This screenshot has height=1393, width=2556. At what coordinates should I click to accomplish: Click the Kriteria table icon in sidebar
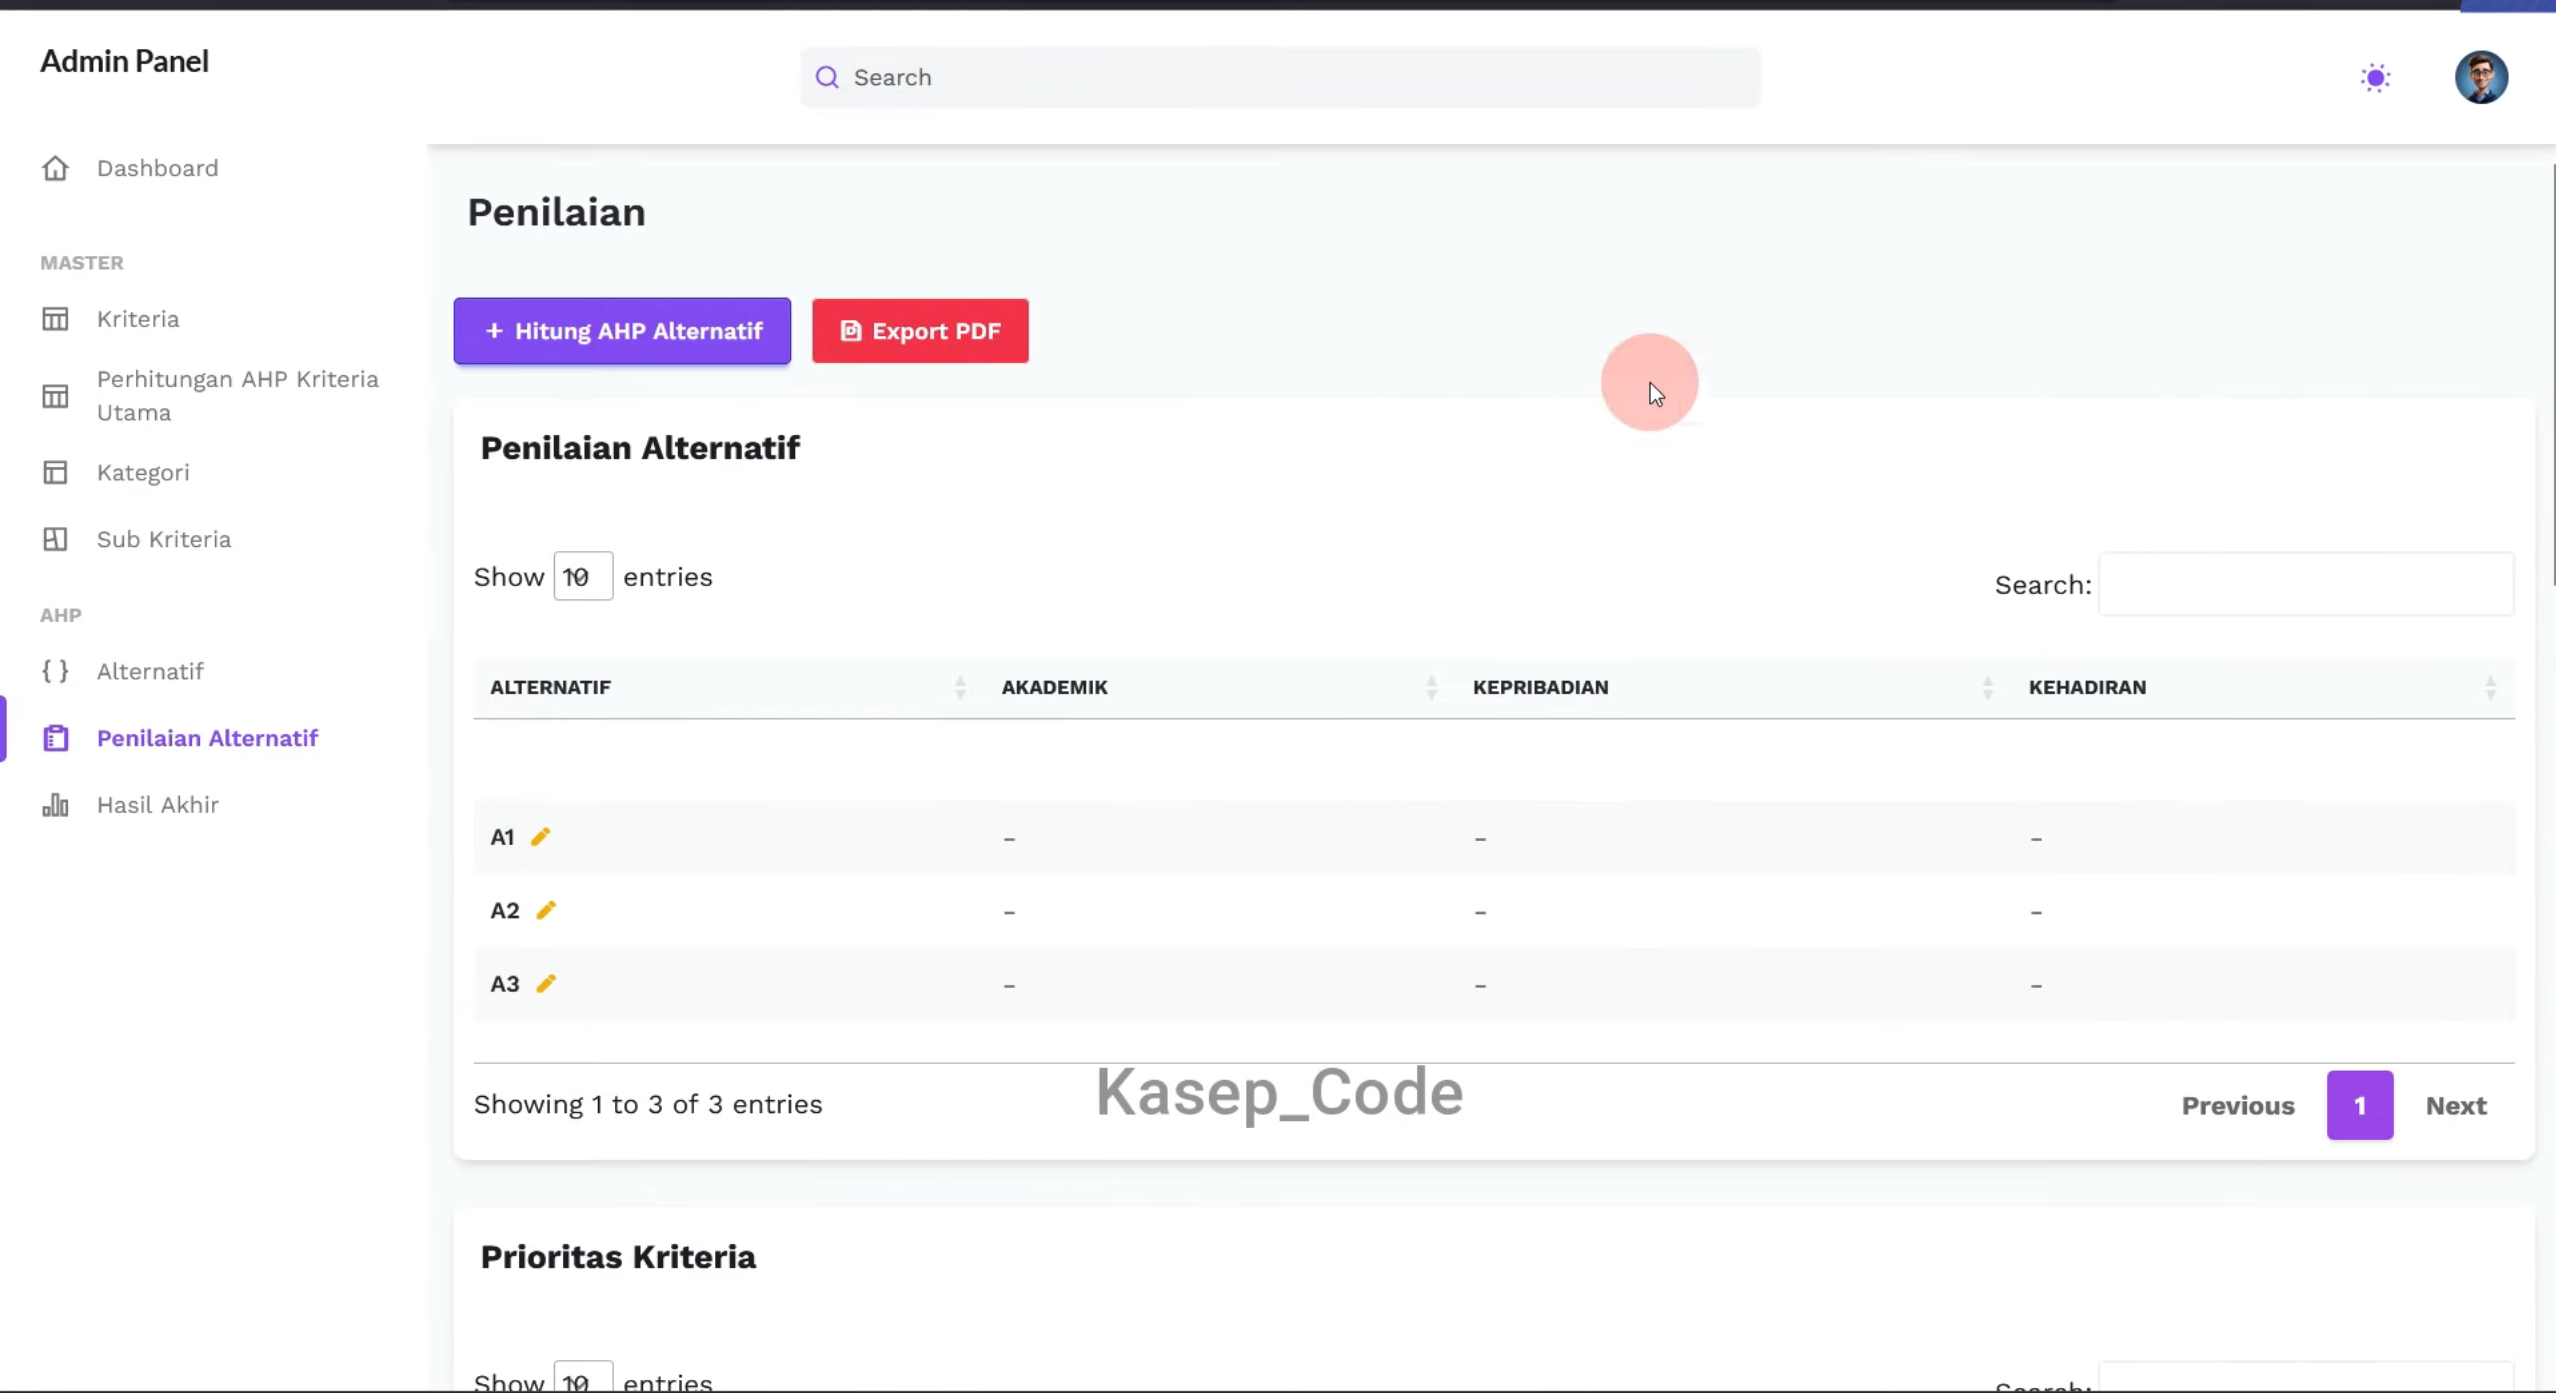(x=55, y=319)
